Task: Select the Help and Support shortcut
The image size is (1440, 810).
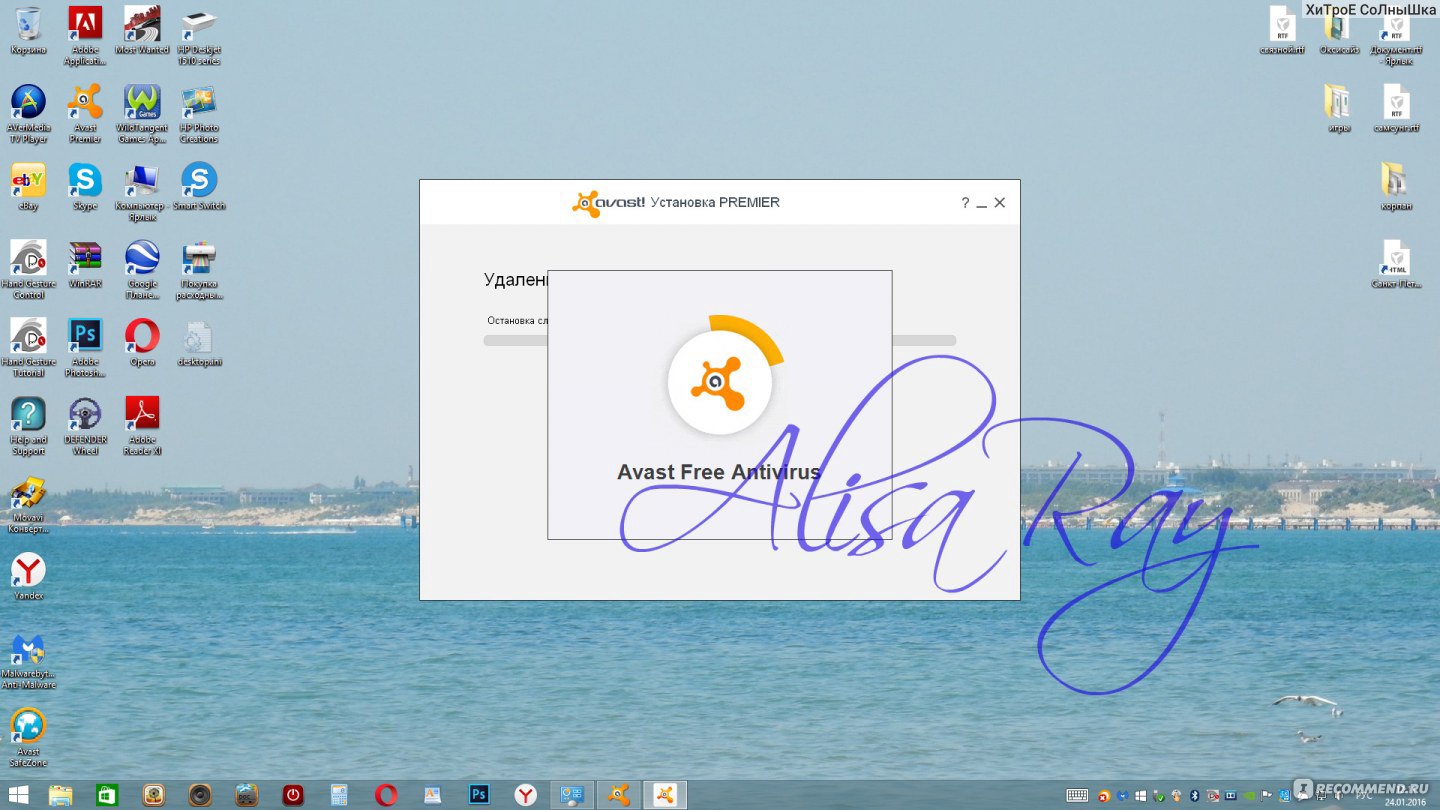Action: click(x=28, y=426)
